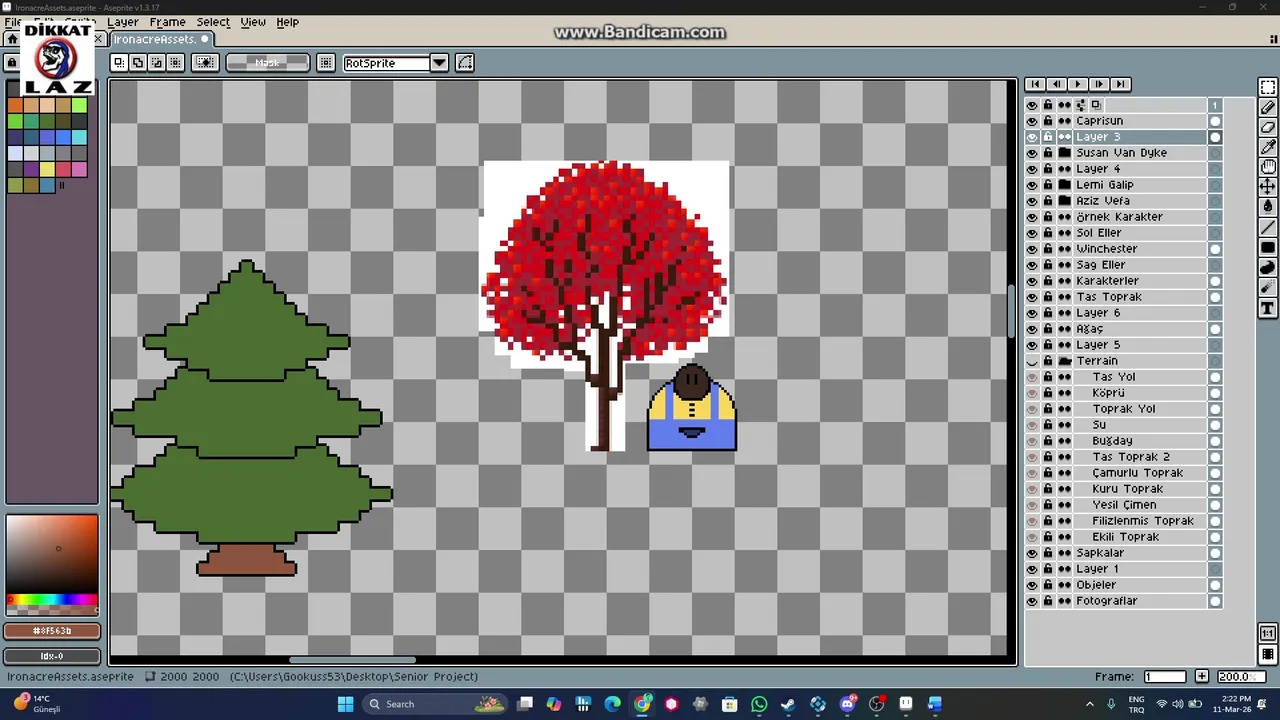Expand the Aziz Vefa group folder
Image resolution: width=1280 pixels, height=720 pixels.
[x=1065, y=201]
